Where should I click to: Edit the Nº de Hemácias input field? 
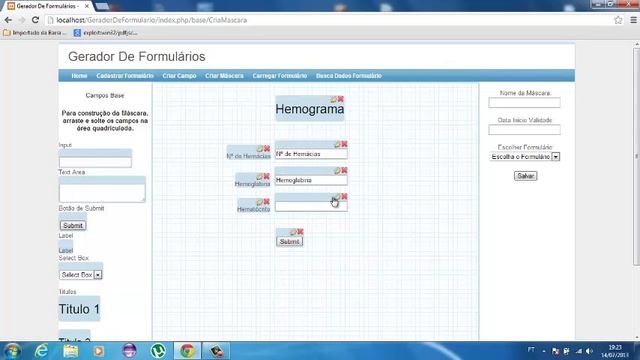coord(337,144)
